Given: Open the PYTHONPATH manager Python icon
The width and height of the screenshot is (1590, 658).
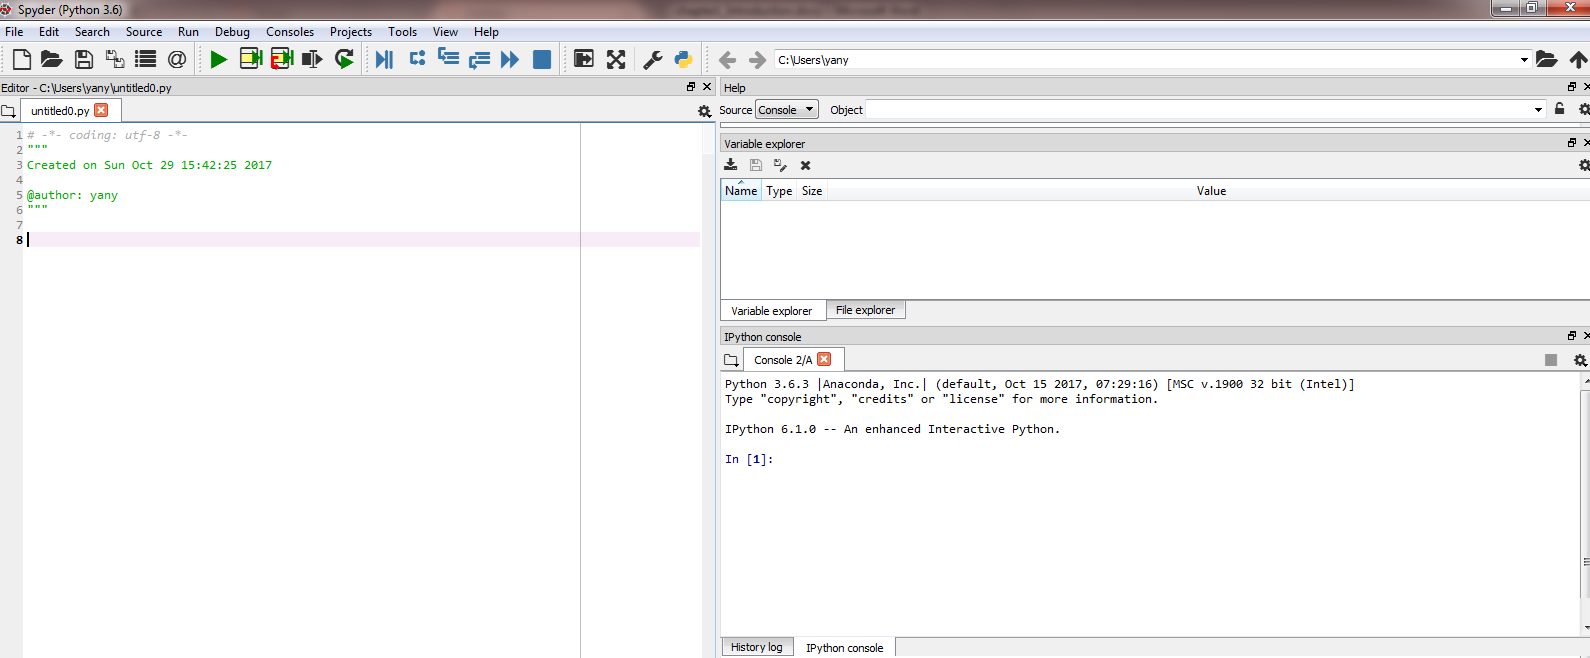Looking at the screenshot, I should pyautogui.click(x=683, y=60).
